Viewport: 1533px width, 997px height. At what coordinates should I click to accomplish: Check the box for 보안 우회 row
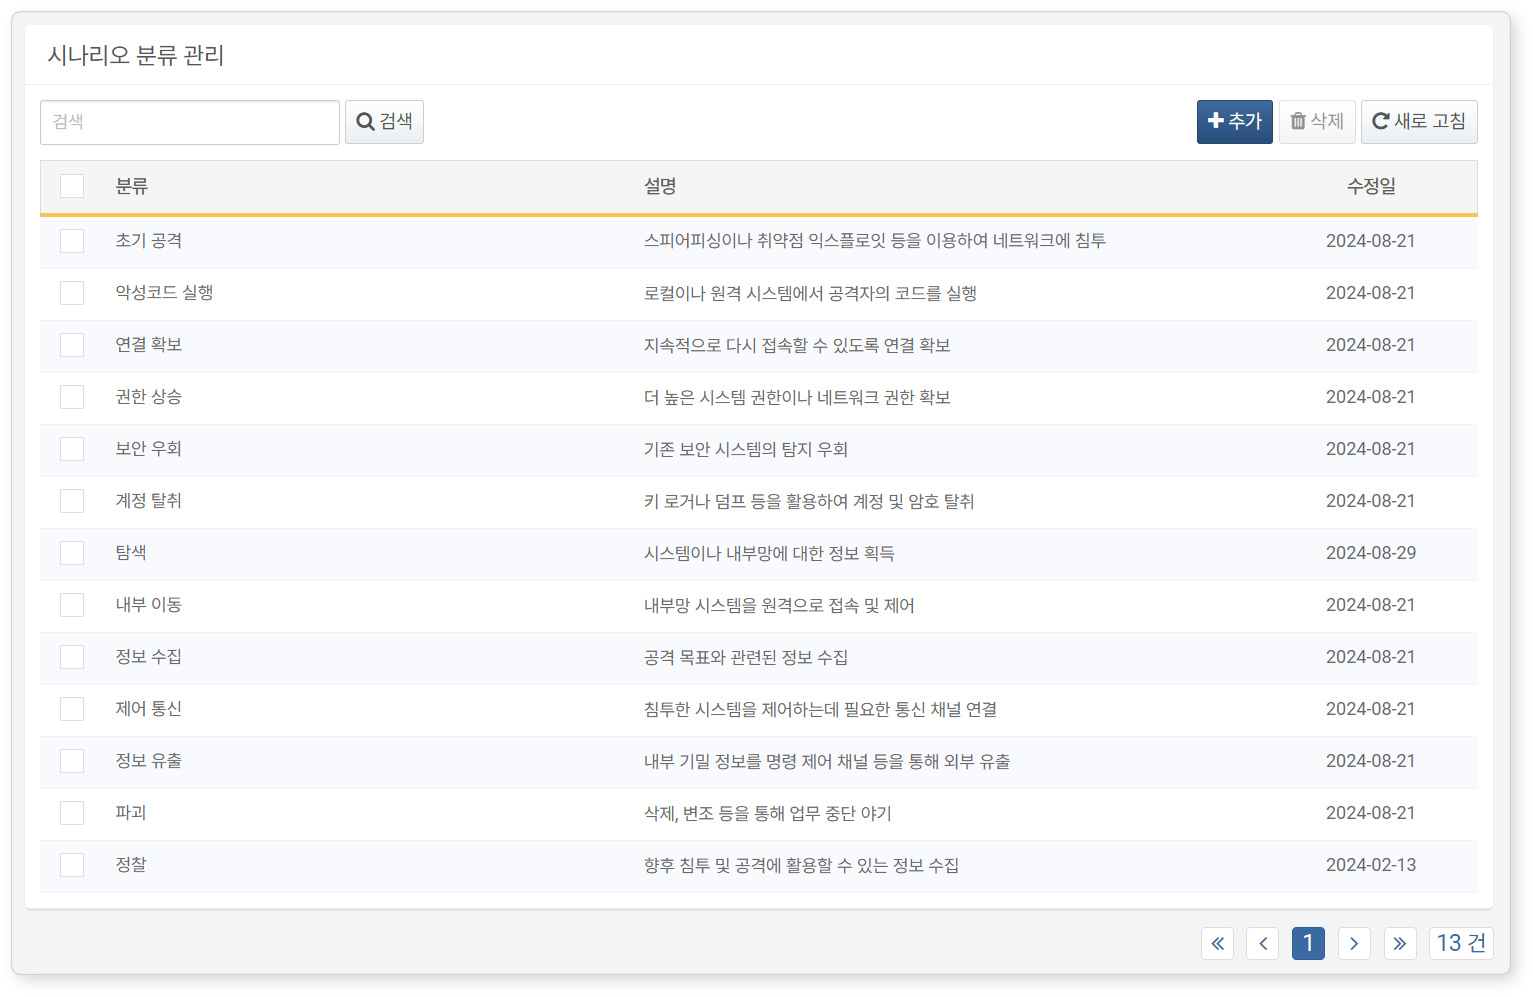click(x=72, y=449)
